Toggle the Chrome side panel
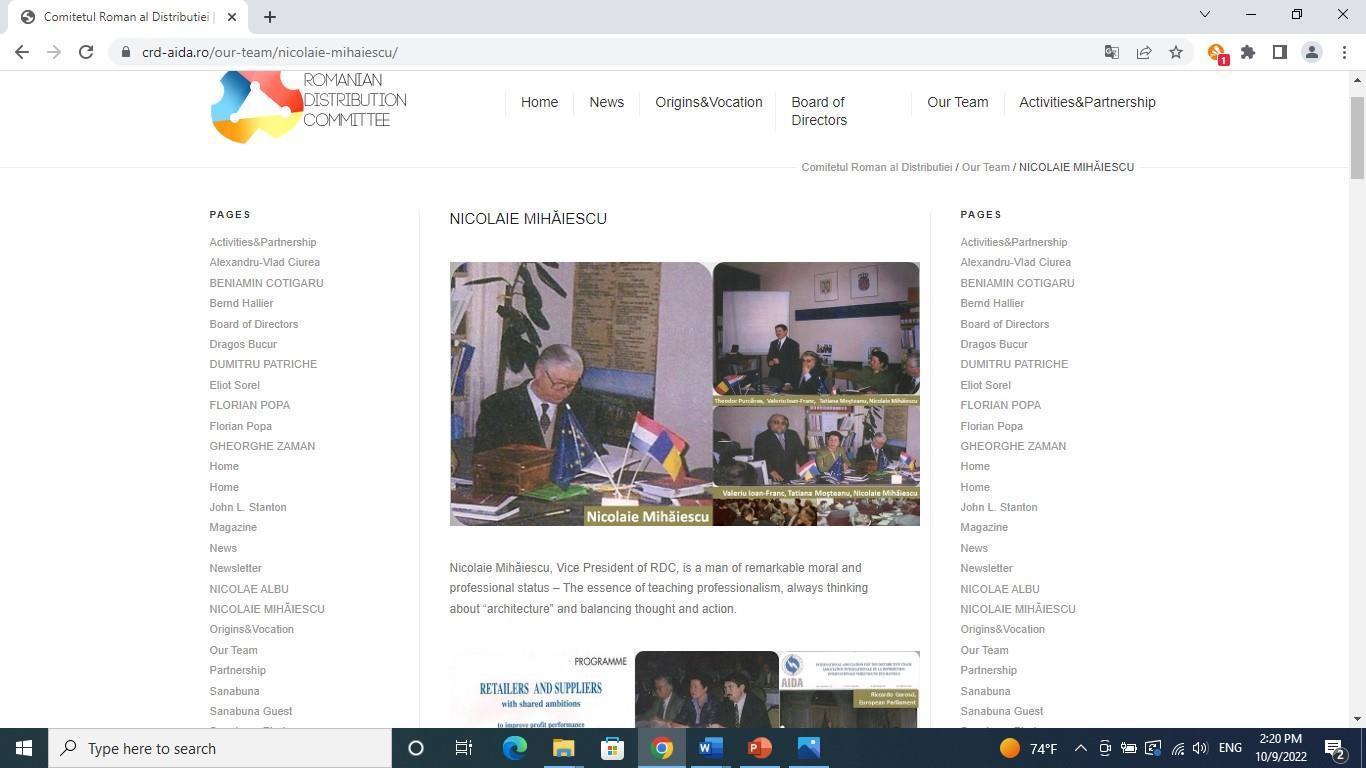The image size is (1366, 768). click(x=1279, y=52)
